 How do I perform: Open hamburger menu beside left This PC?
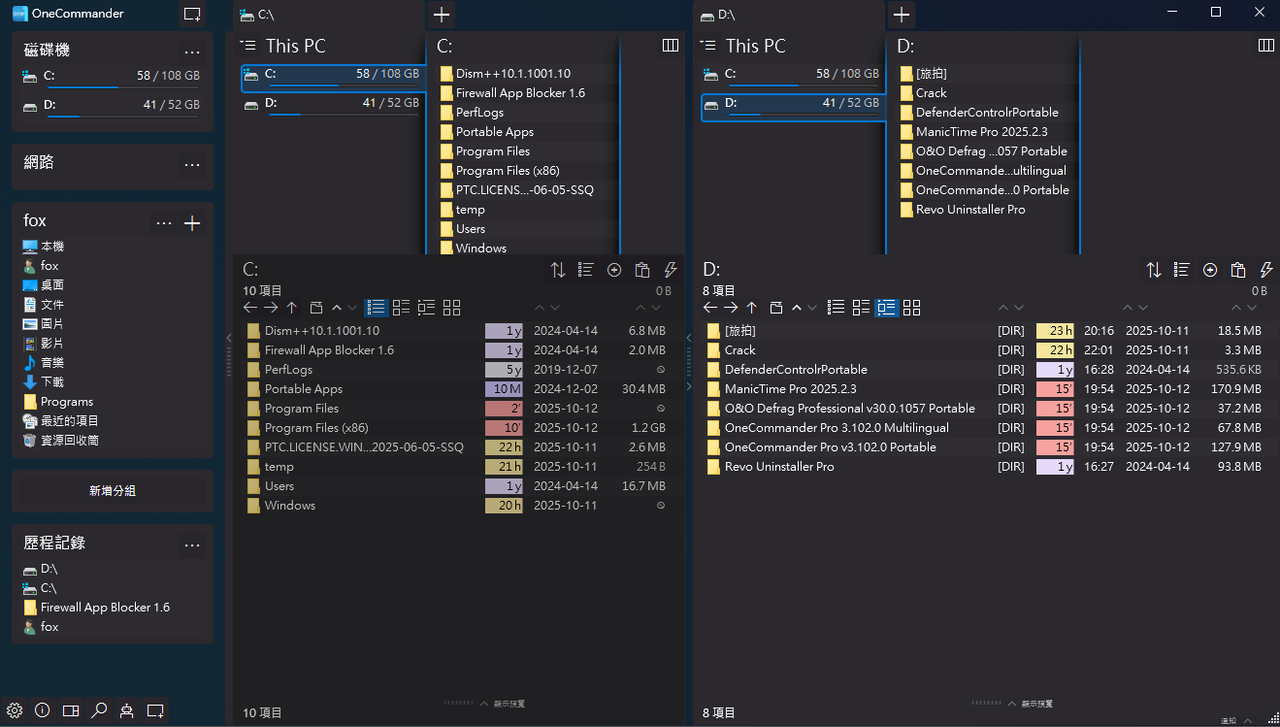coord(249,45)
